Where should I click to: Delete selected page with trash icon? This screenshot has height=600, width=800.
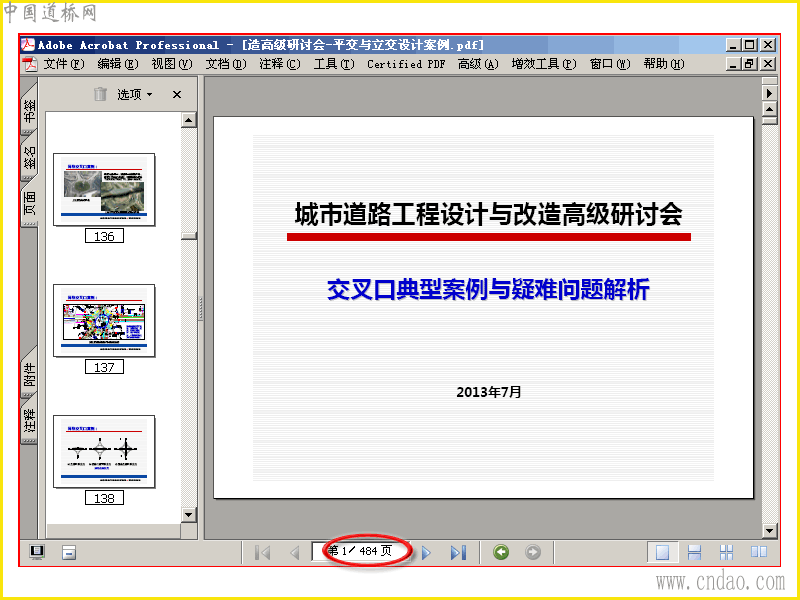pos(101,94)
